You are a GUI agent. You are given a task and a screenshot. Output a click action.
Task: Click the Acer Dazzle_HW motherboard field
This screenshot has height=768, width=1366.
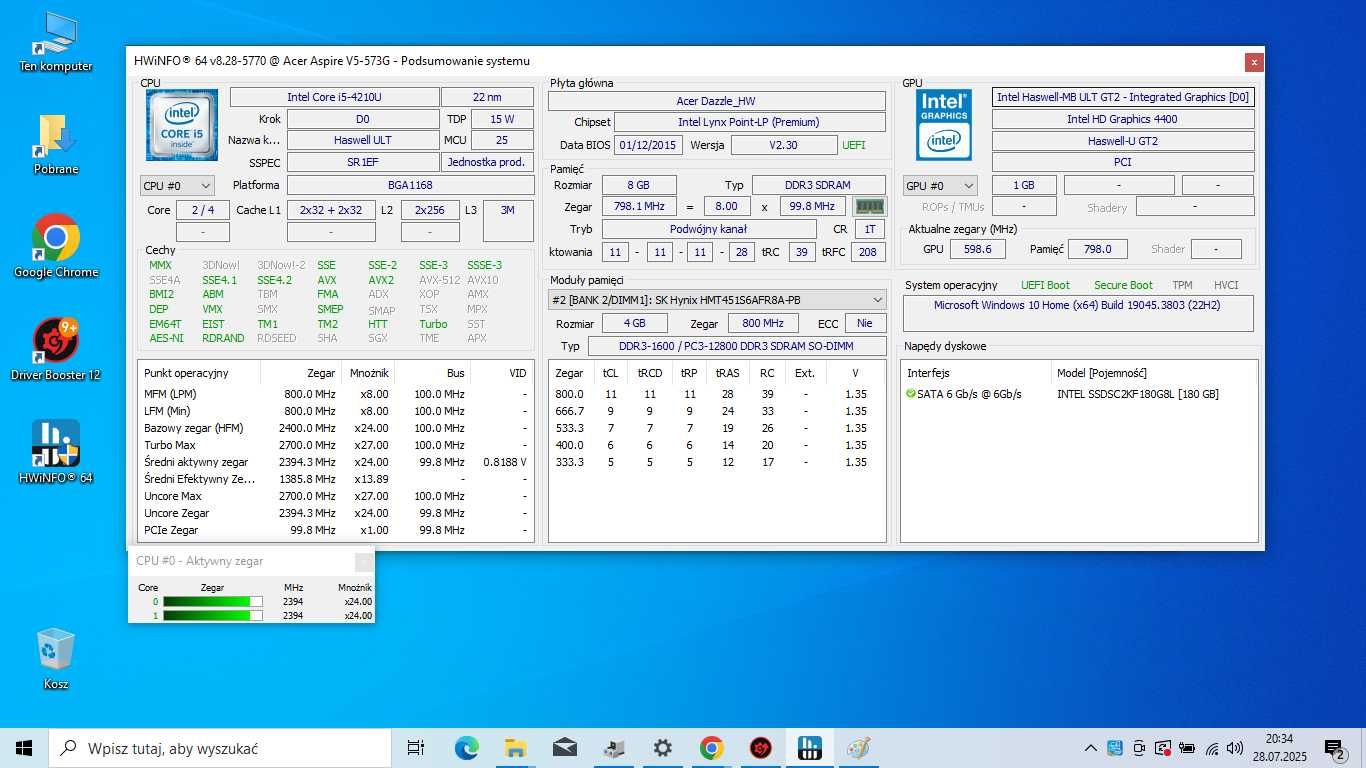pyautogui.click(x=717, y=101)
